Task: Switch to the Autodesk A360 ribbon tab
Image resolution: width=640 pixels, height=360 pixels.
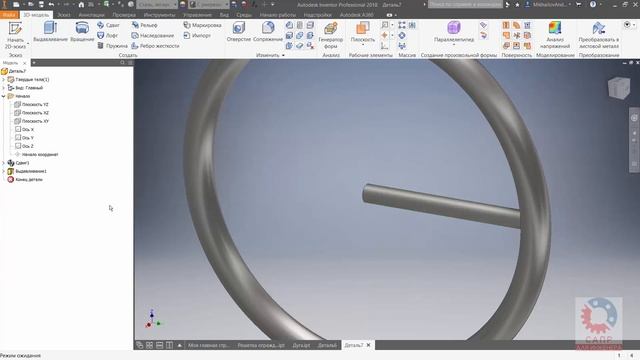Action: click(x=356, y=15)
